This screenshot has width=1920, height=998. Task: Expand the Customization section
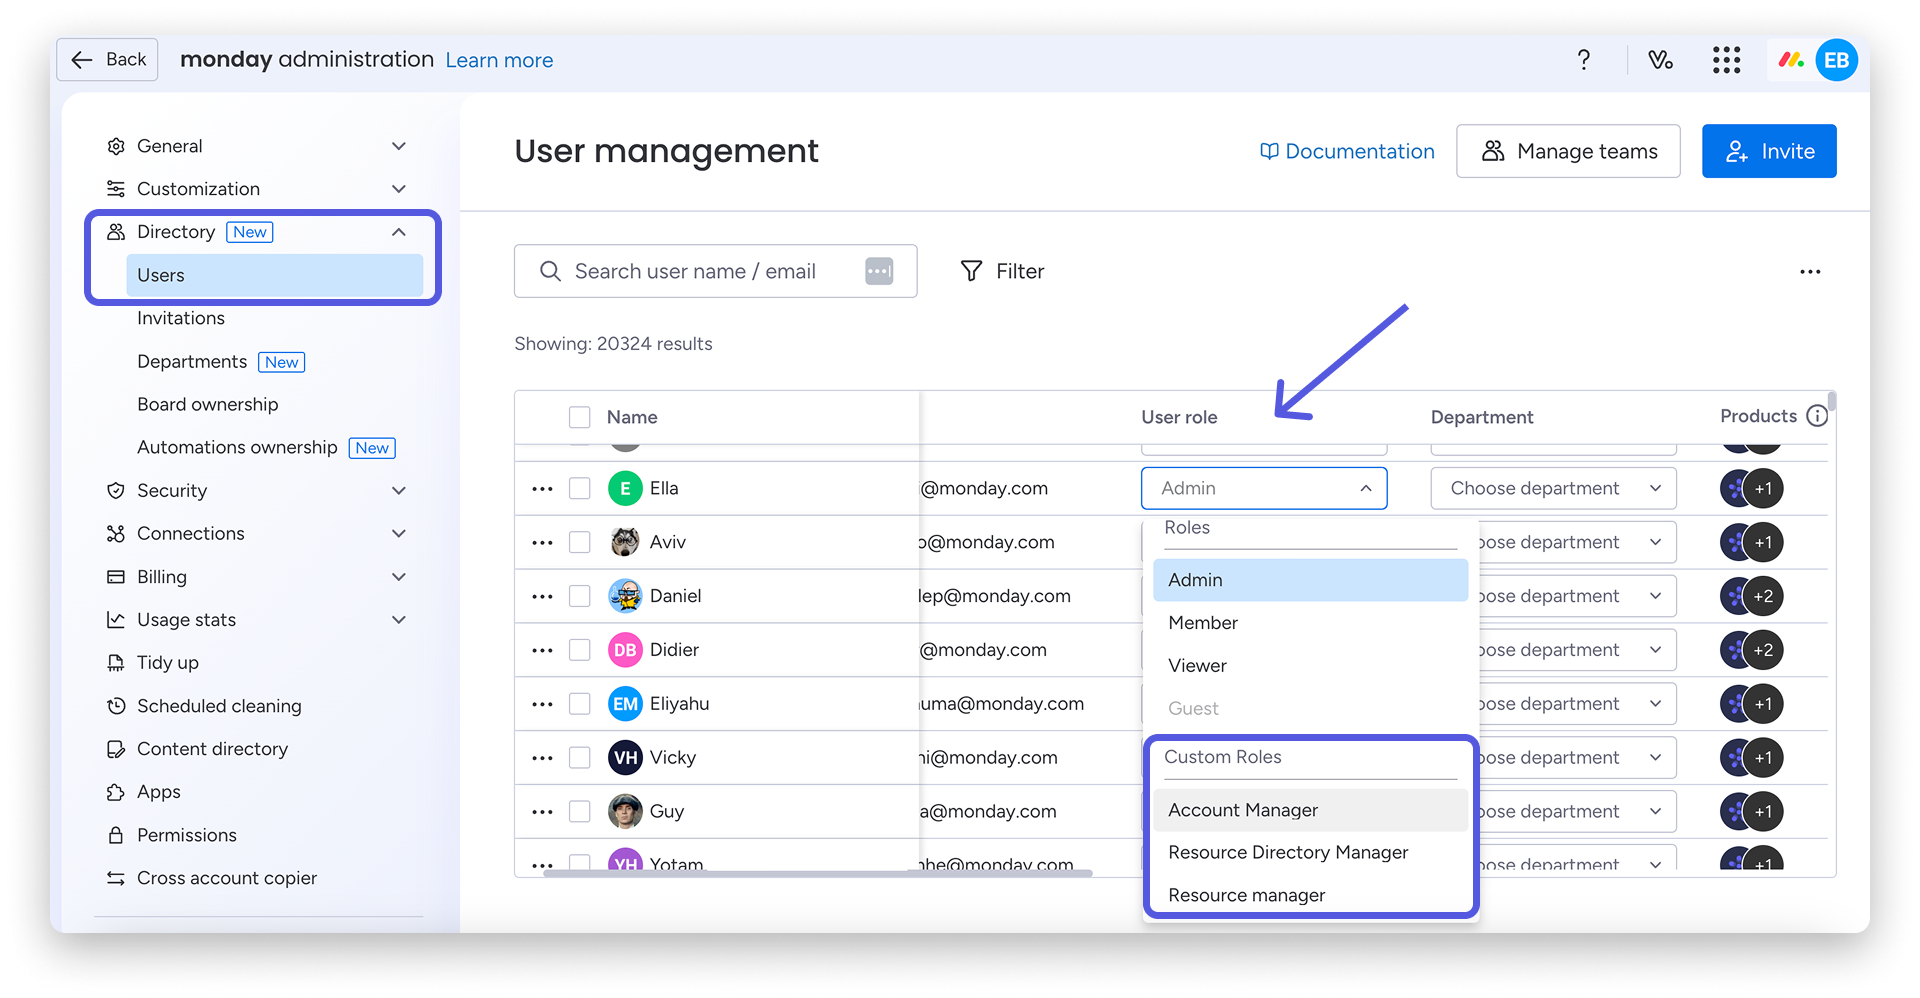point(399,189)
